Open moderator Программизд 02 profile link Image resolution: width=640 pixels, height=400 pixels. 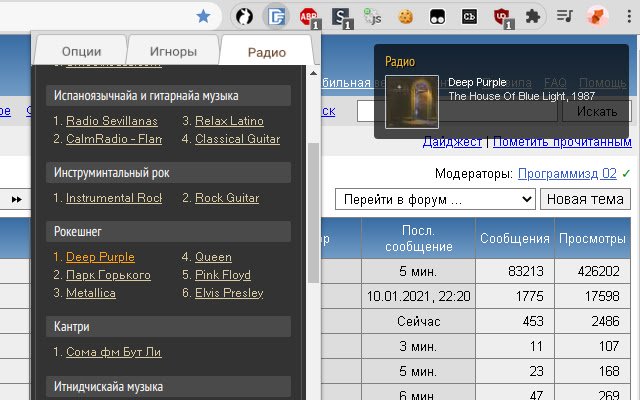pos(567,173)
